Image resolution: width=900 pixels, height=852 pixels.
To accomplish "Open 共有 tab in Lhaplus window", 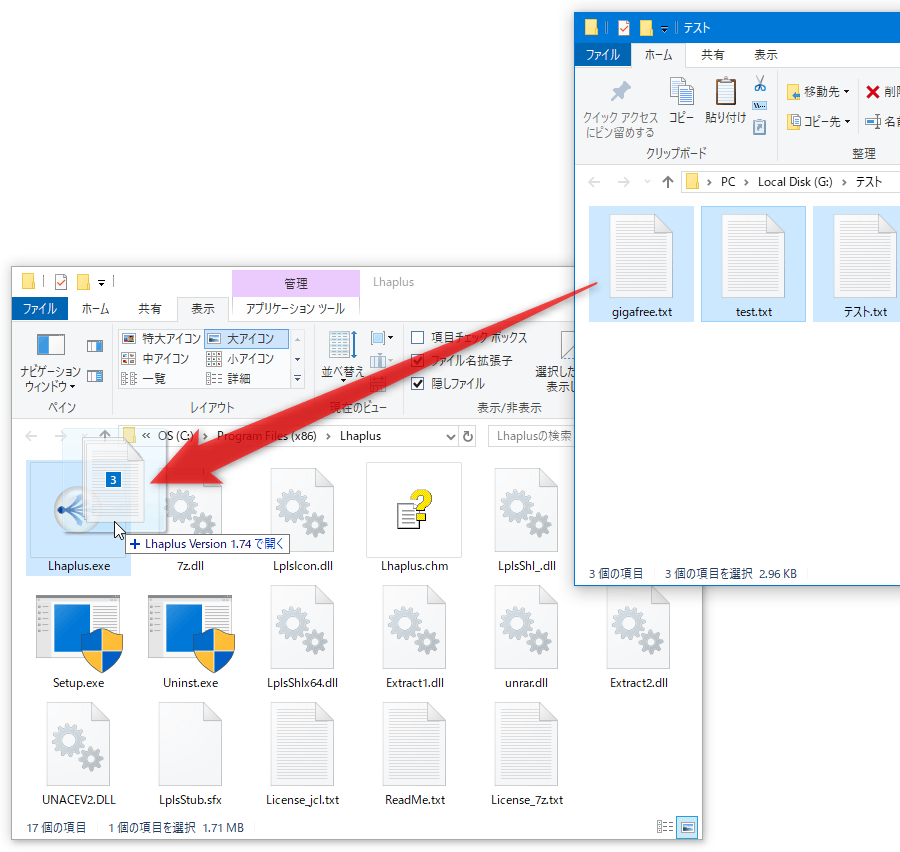I will (x=150, y=309).
